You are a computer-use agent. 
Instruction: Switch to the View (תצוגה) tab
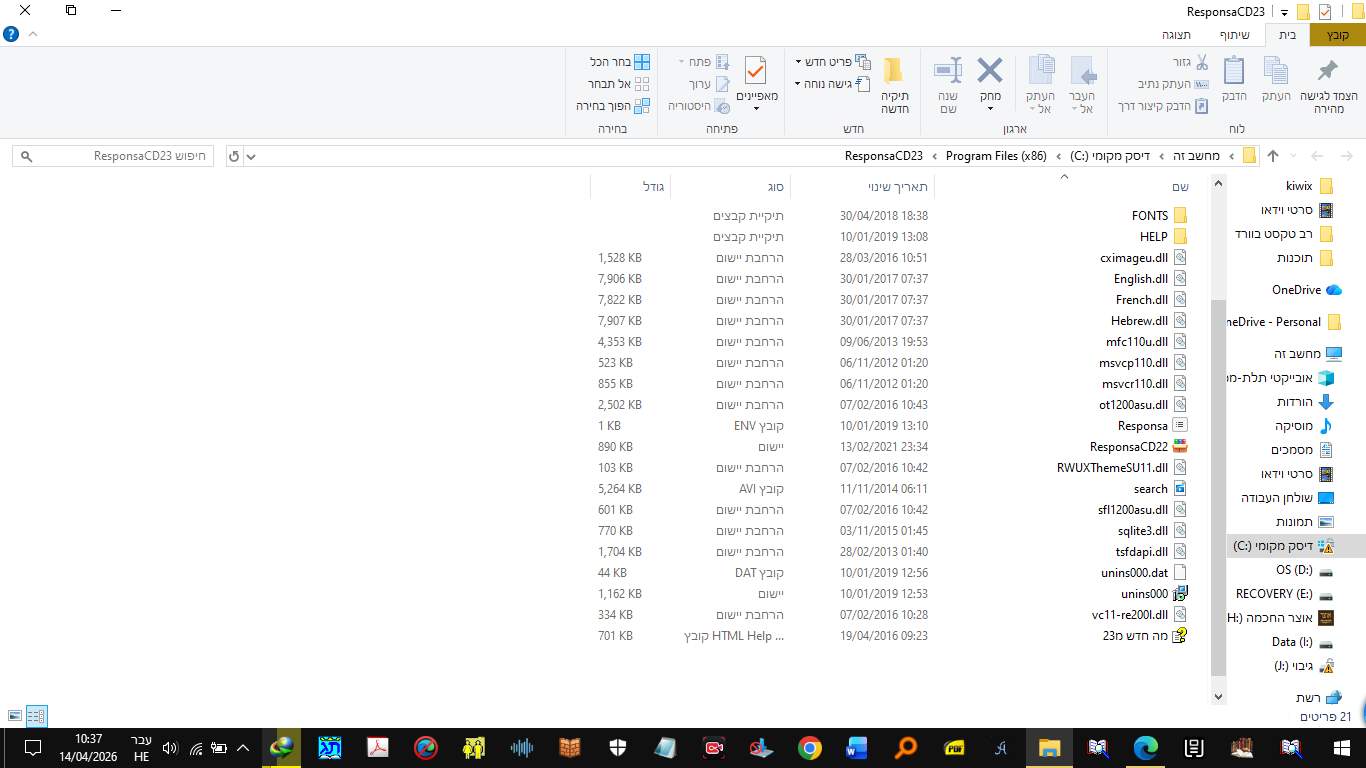(x=1176, y=35)
